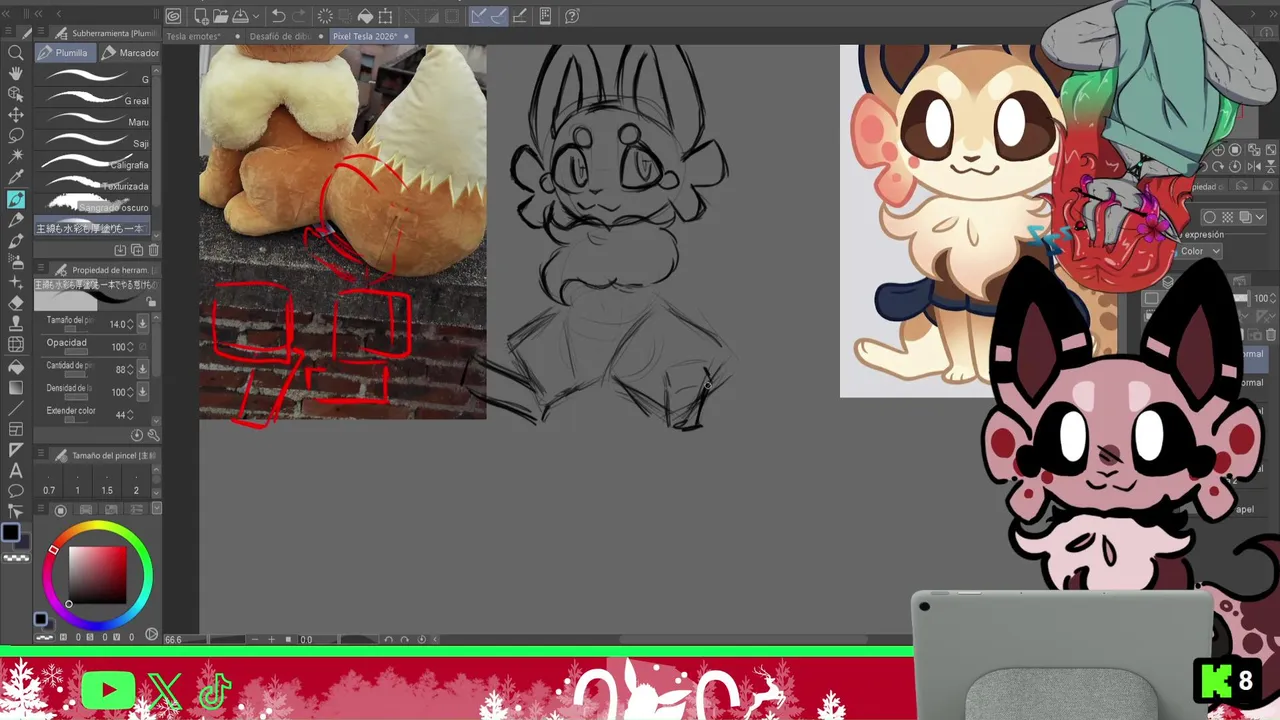Switch to the Desafío de dib document tab
Image resolution: width=1280 pixels, height=720 pixels.
(x=279, y=36)
